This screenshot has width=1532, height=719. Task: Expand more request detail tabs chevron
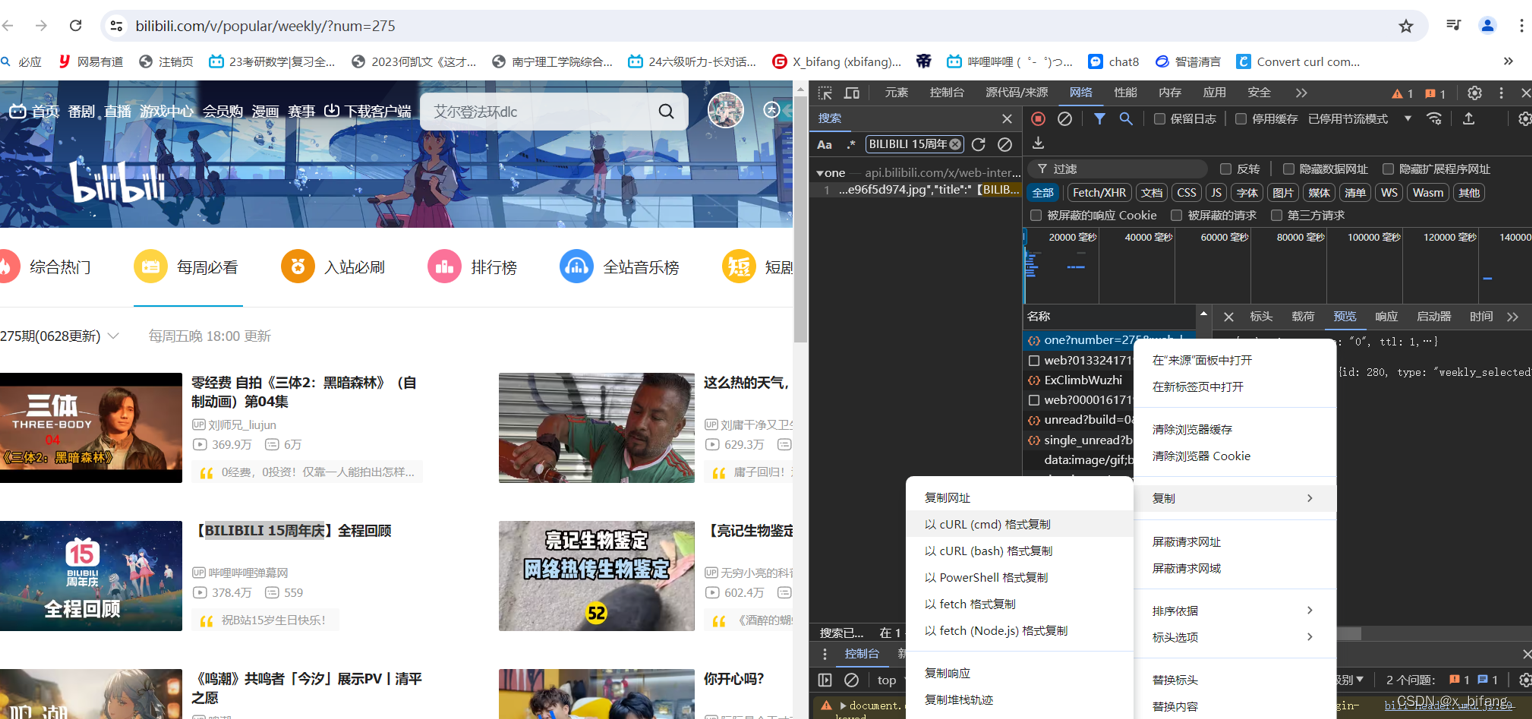(1512, 317)
